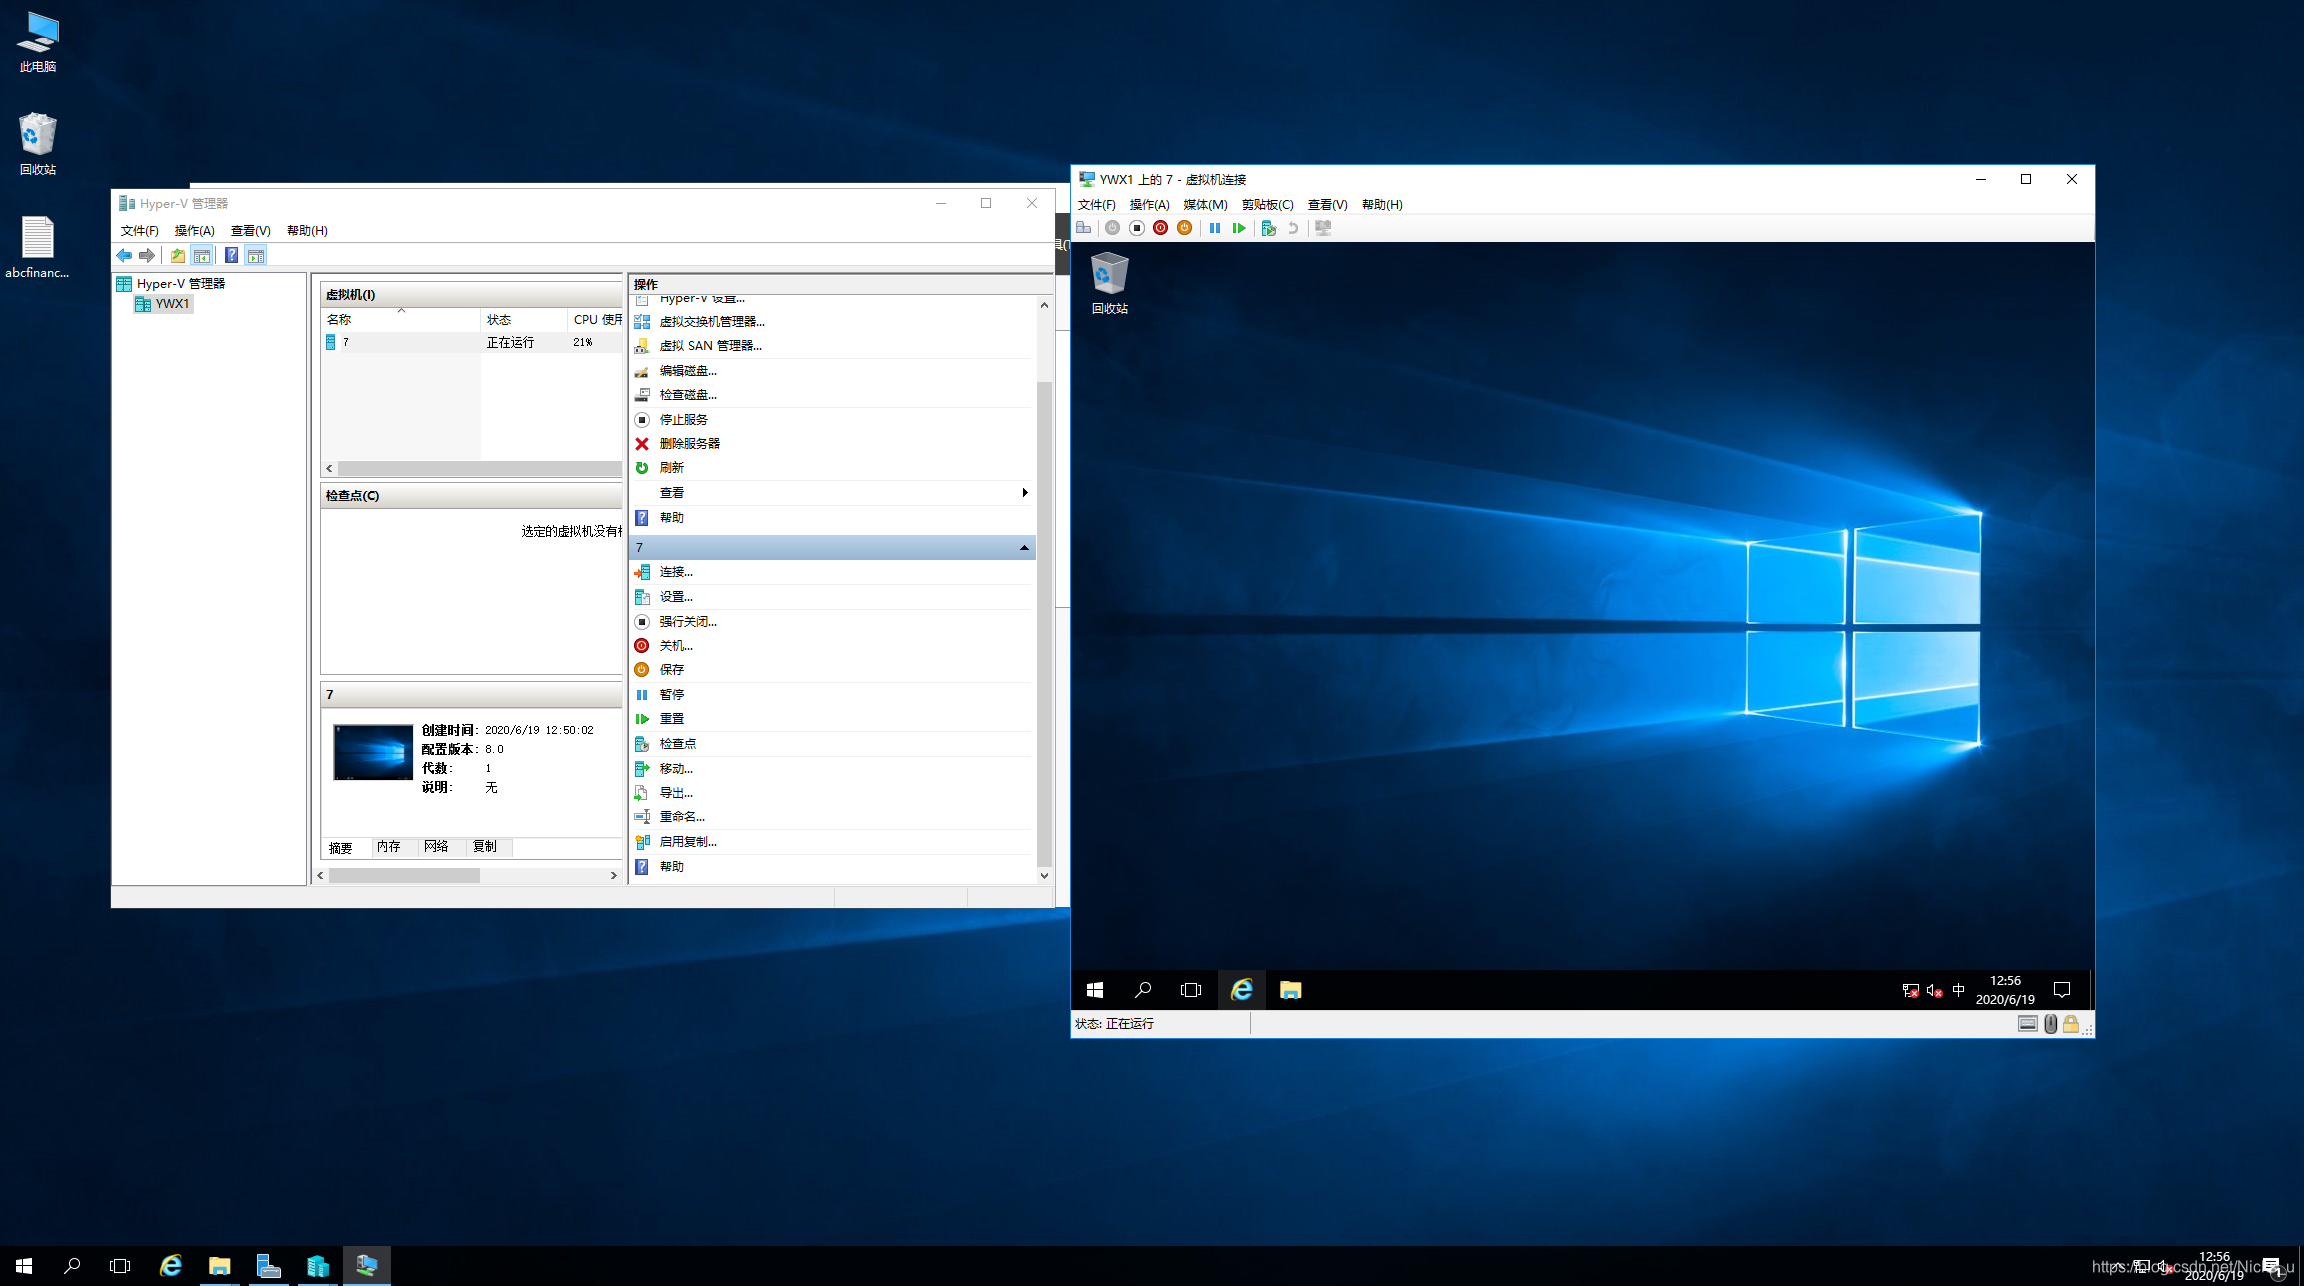Switch to the 内存 tab
2304x1286 pixels.
tap(389, 847)
